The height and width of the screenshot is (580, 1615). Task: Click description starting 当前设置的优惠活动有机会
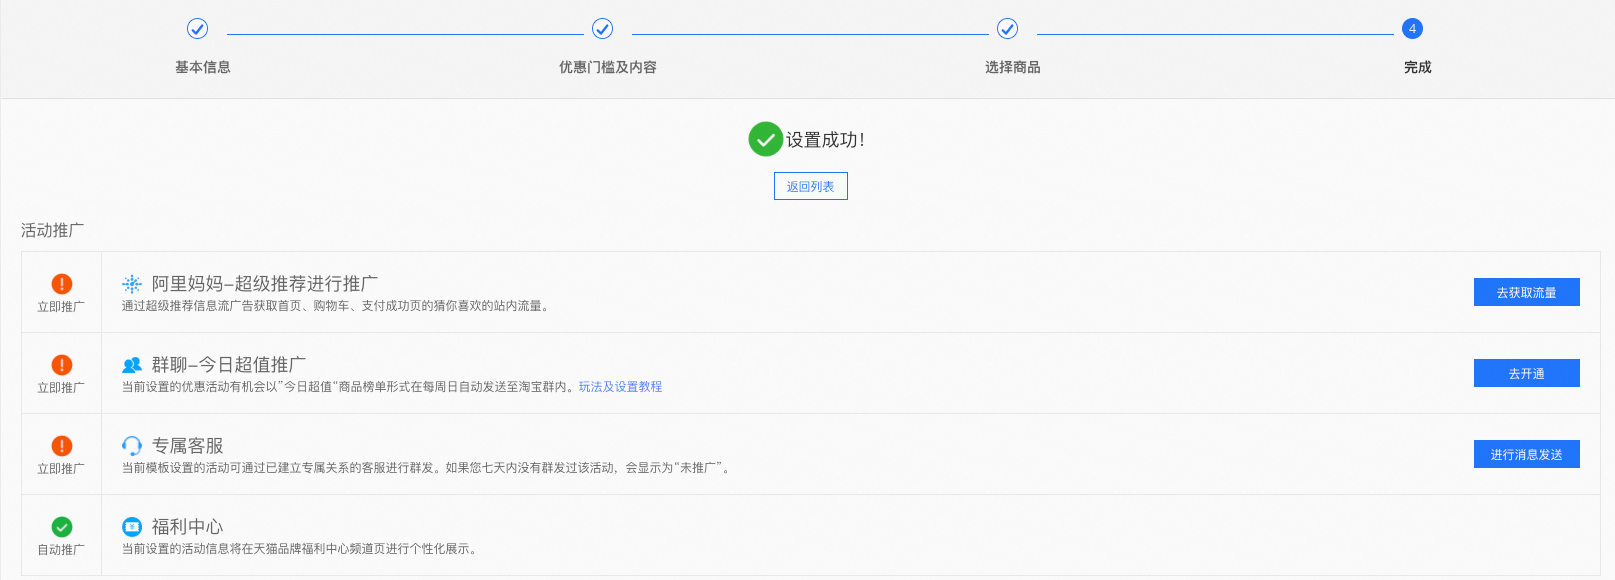[x=350, y=387]
